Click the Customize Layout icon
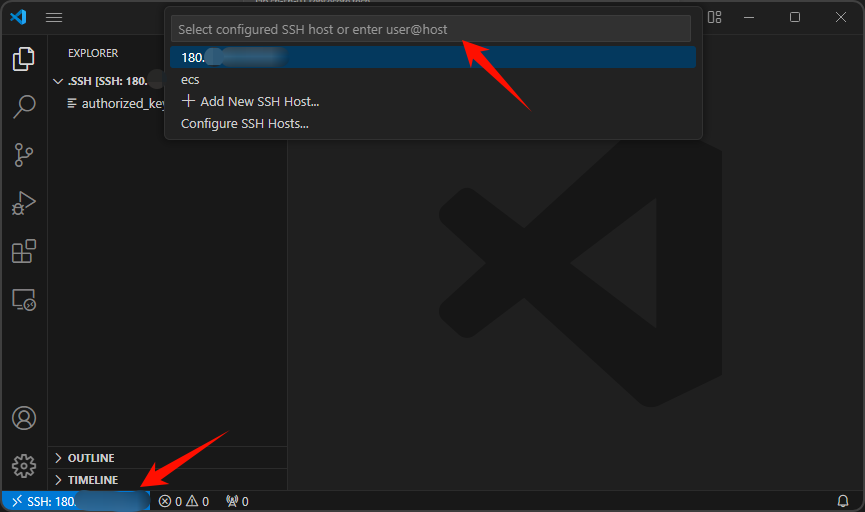 point(714,17)
